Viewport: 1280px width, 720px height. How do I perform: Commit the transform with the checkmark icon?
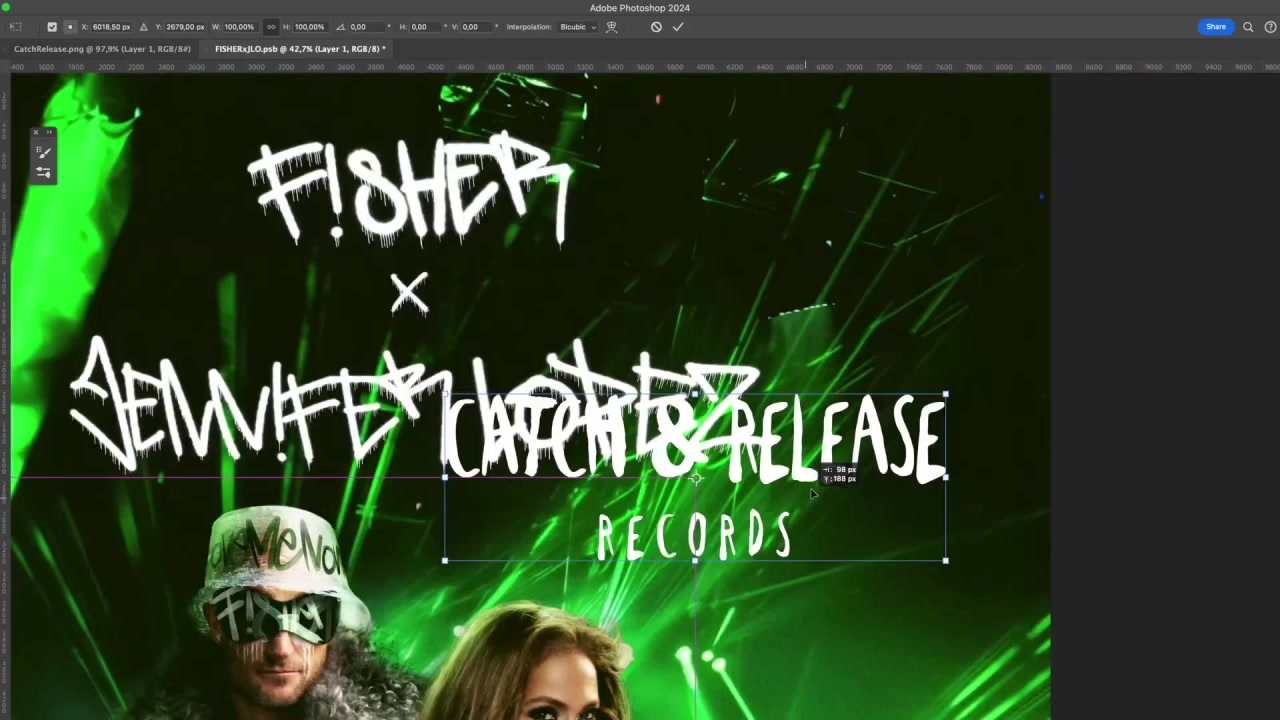678,27
